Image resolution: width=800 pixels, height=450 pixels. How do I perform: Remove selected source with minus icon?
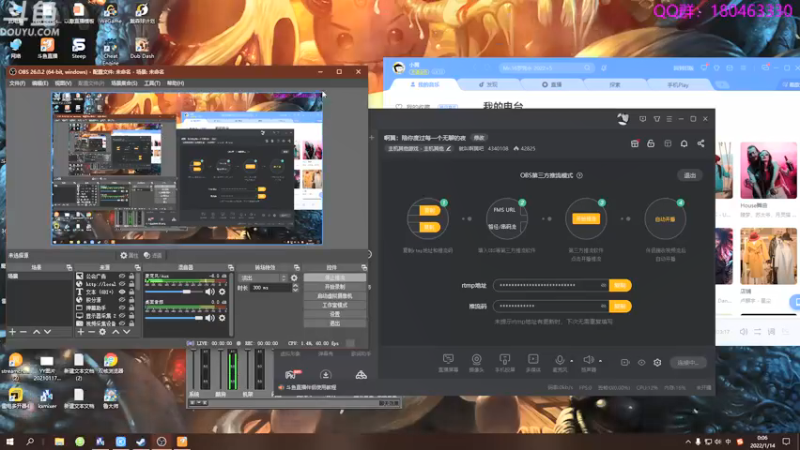[91, 332]
